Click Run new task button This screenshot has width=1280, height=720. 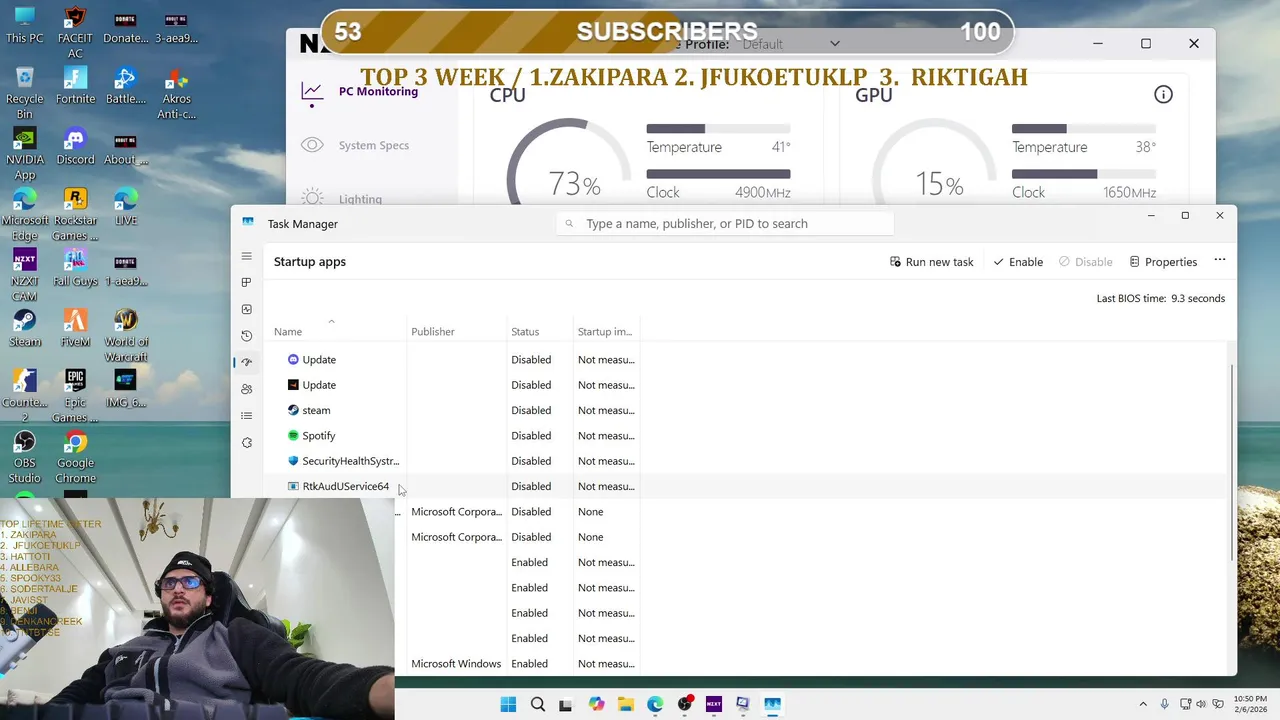pyautogui.click(x=931, y=262)
